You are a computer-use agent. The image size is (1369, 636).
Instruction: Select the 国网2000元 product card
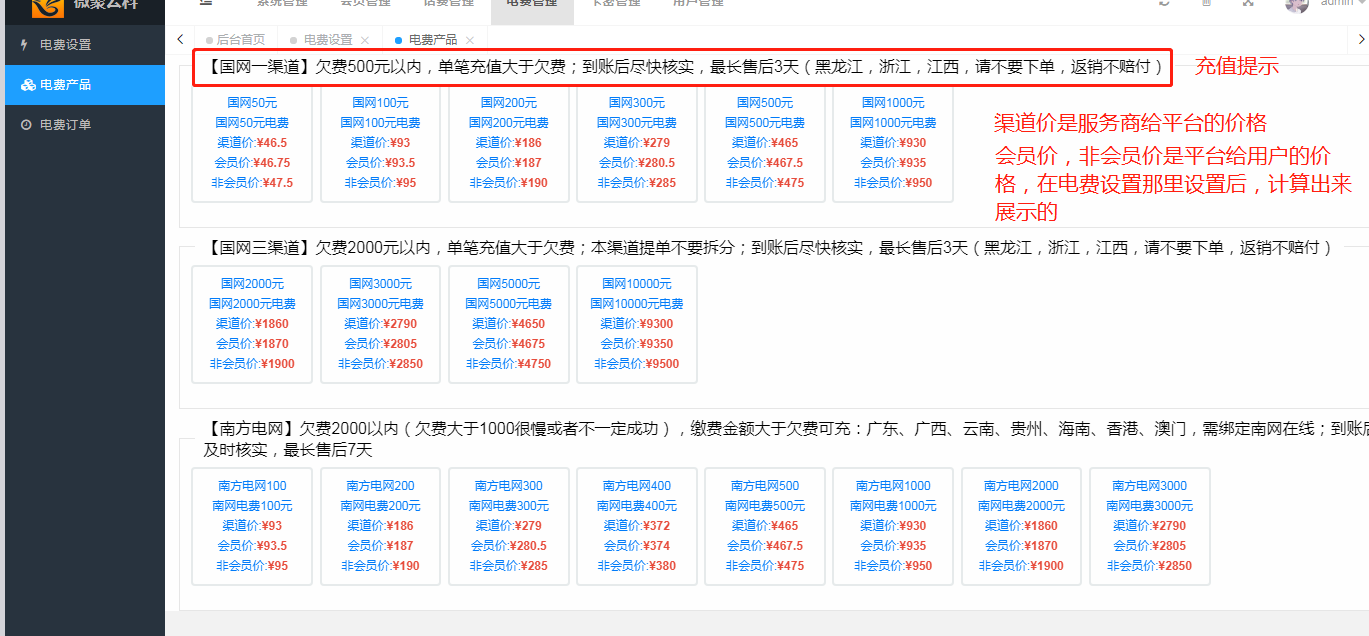point(252,324)
